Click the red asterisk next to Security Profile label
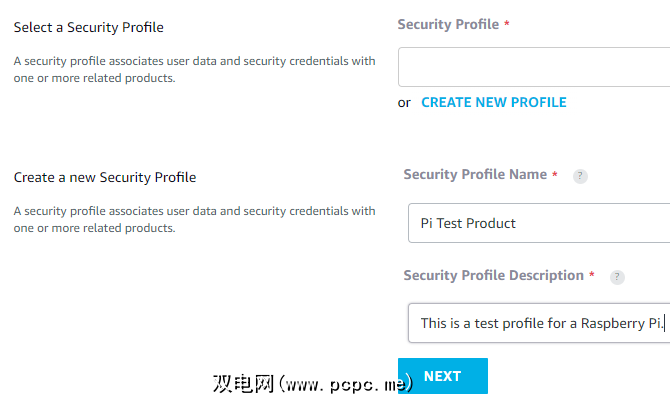The width and height of the screenshot is (670, 407). (x=507, y=25)
